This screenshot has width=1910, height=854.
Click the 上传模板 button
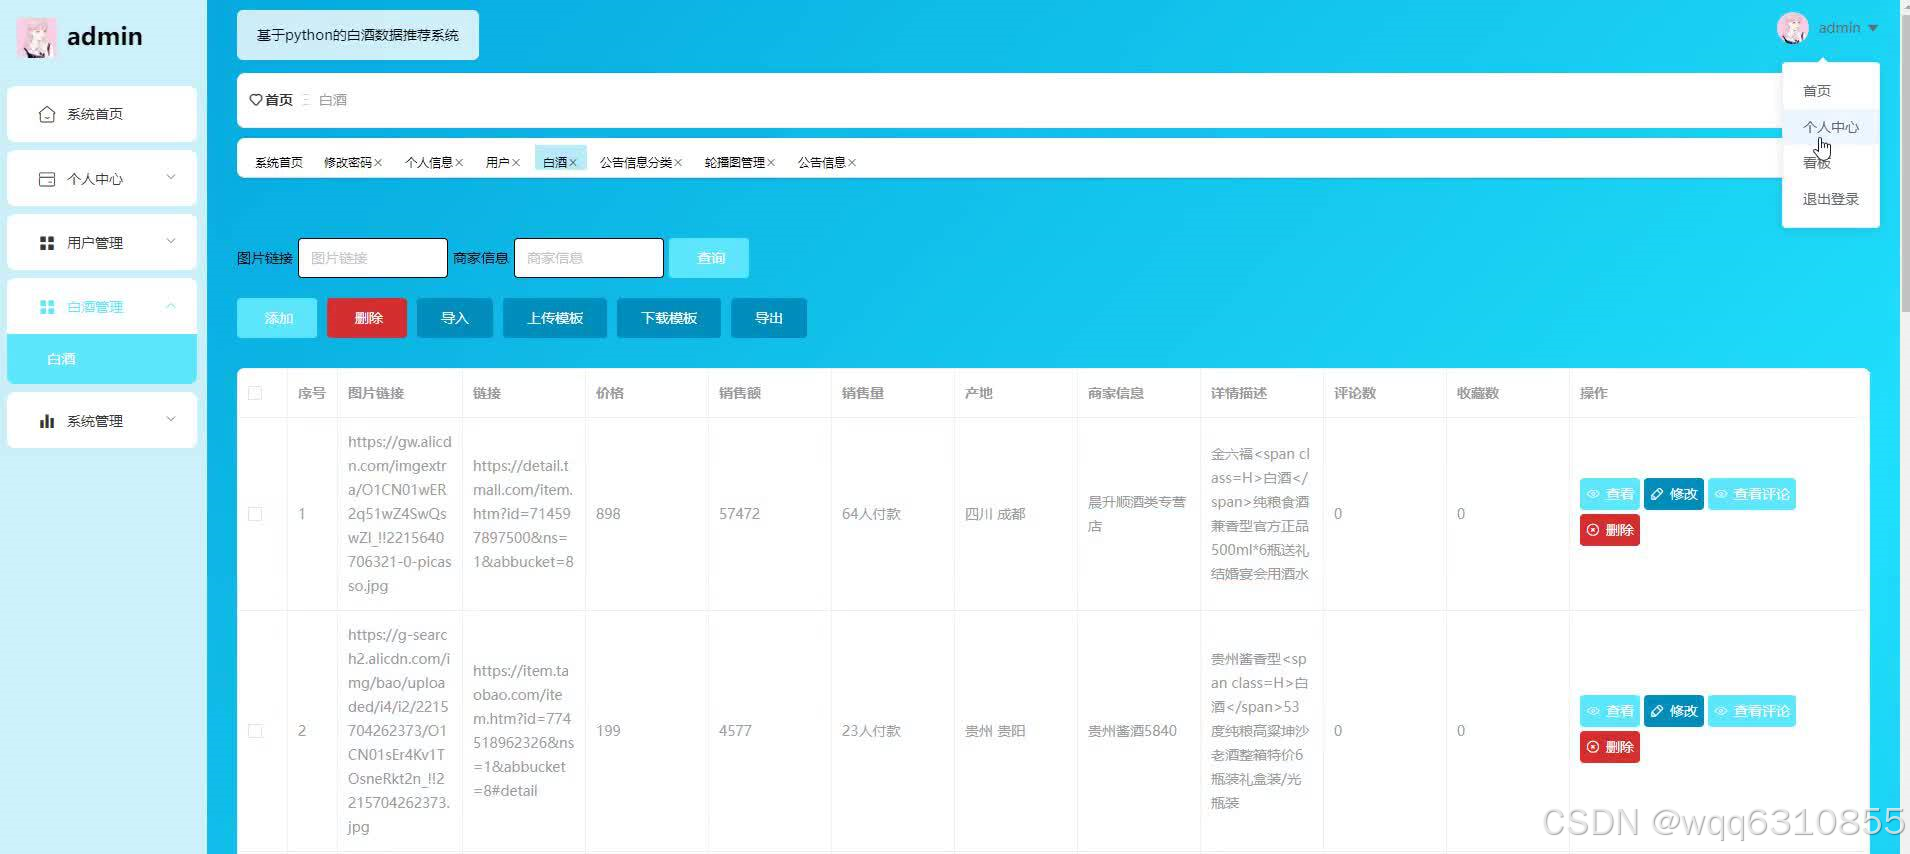(555, 318)
